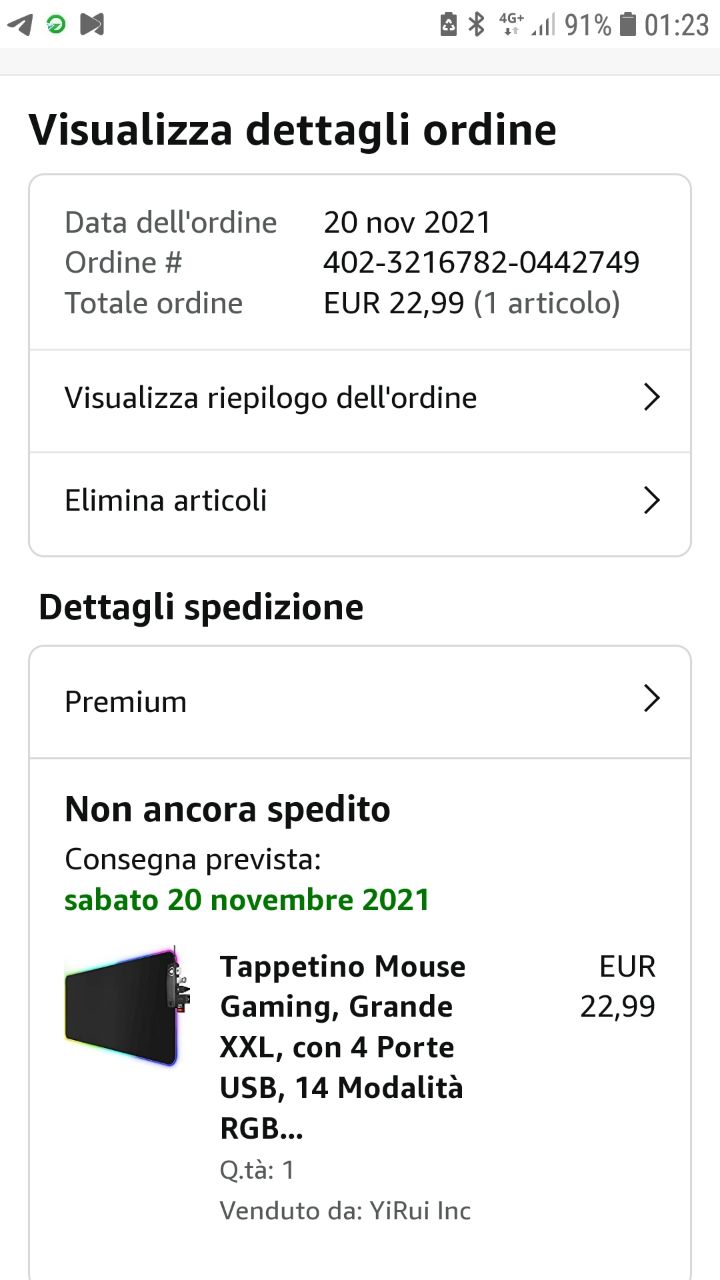Open Visualizza riepilogo dell'ordine

coord(271,398)
